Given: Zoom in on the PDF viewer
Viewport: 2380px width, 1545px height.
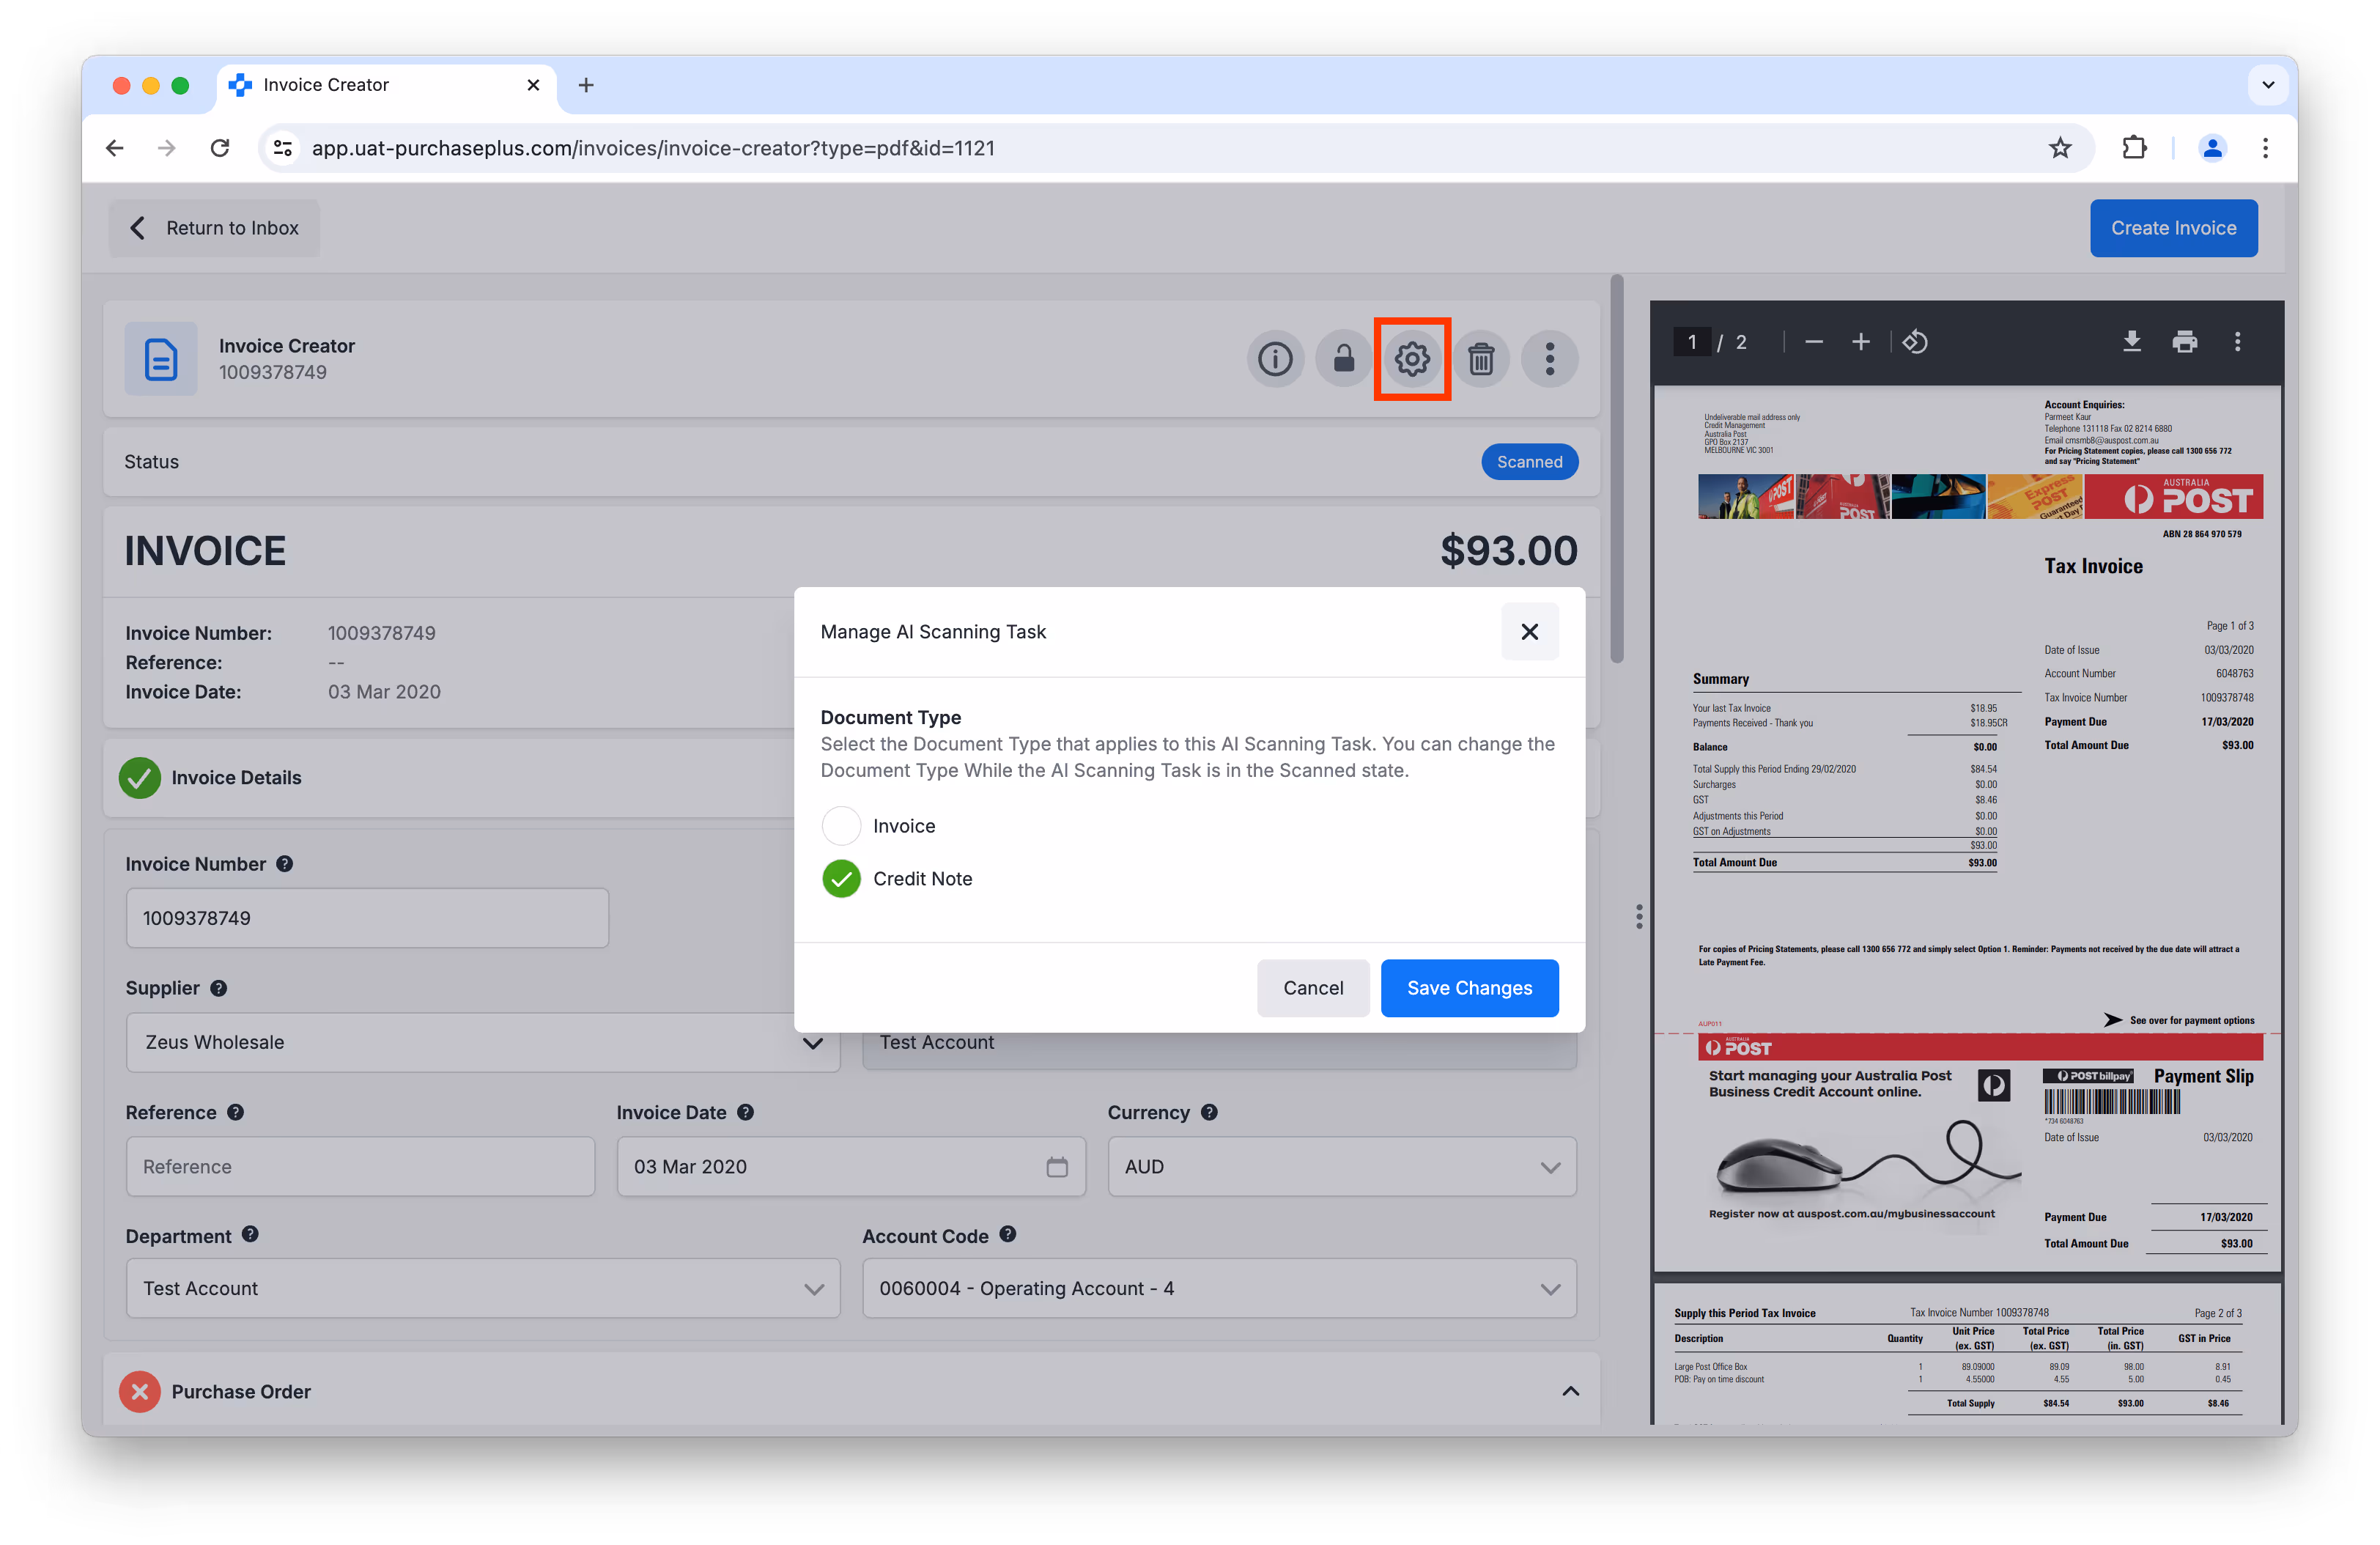Looking at the screenshot, I should click(x=1860, y=342).
